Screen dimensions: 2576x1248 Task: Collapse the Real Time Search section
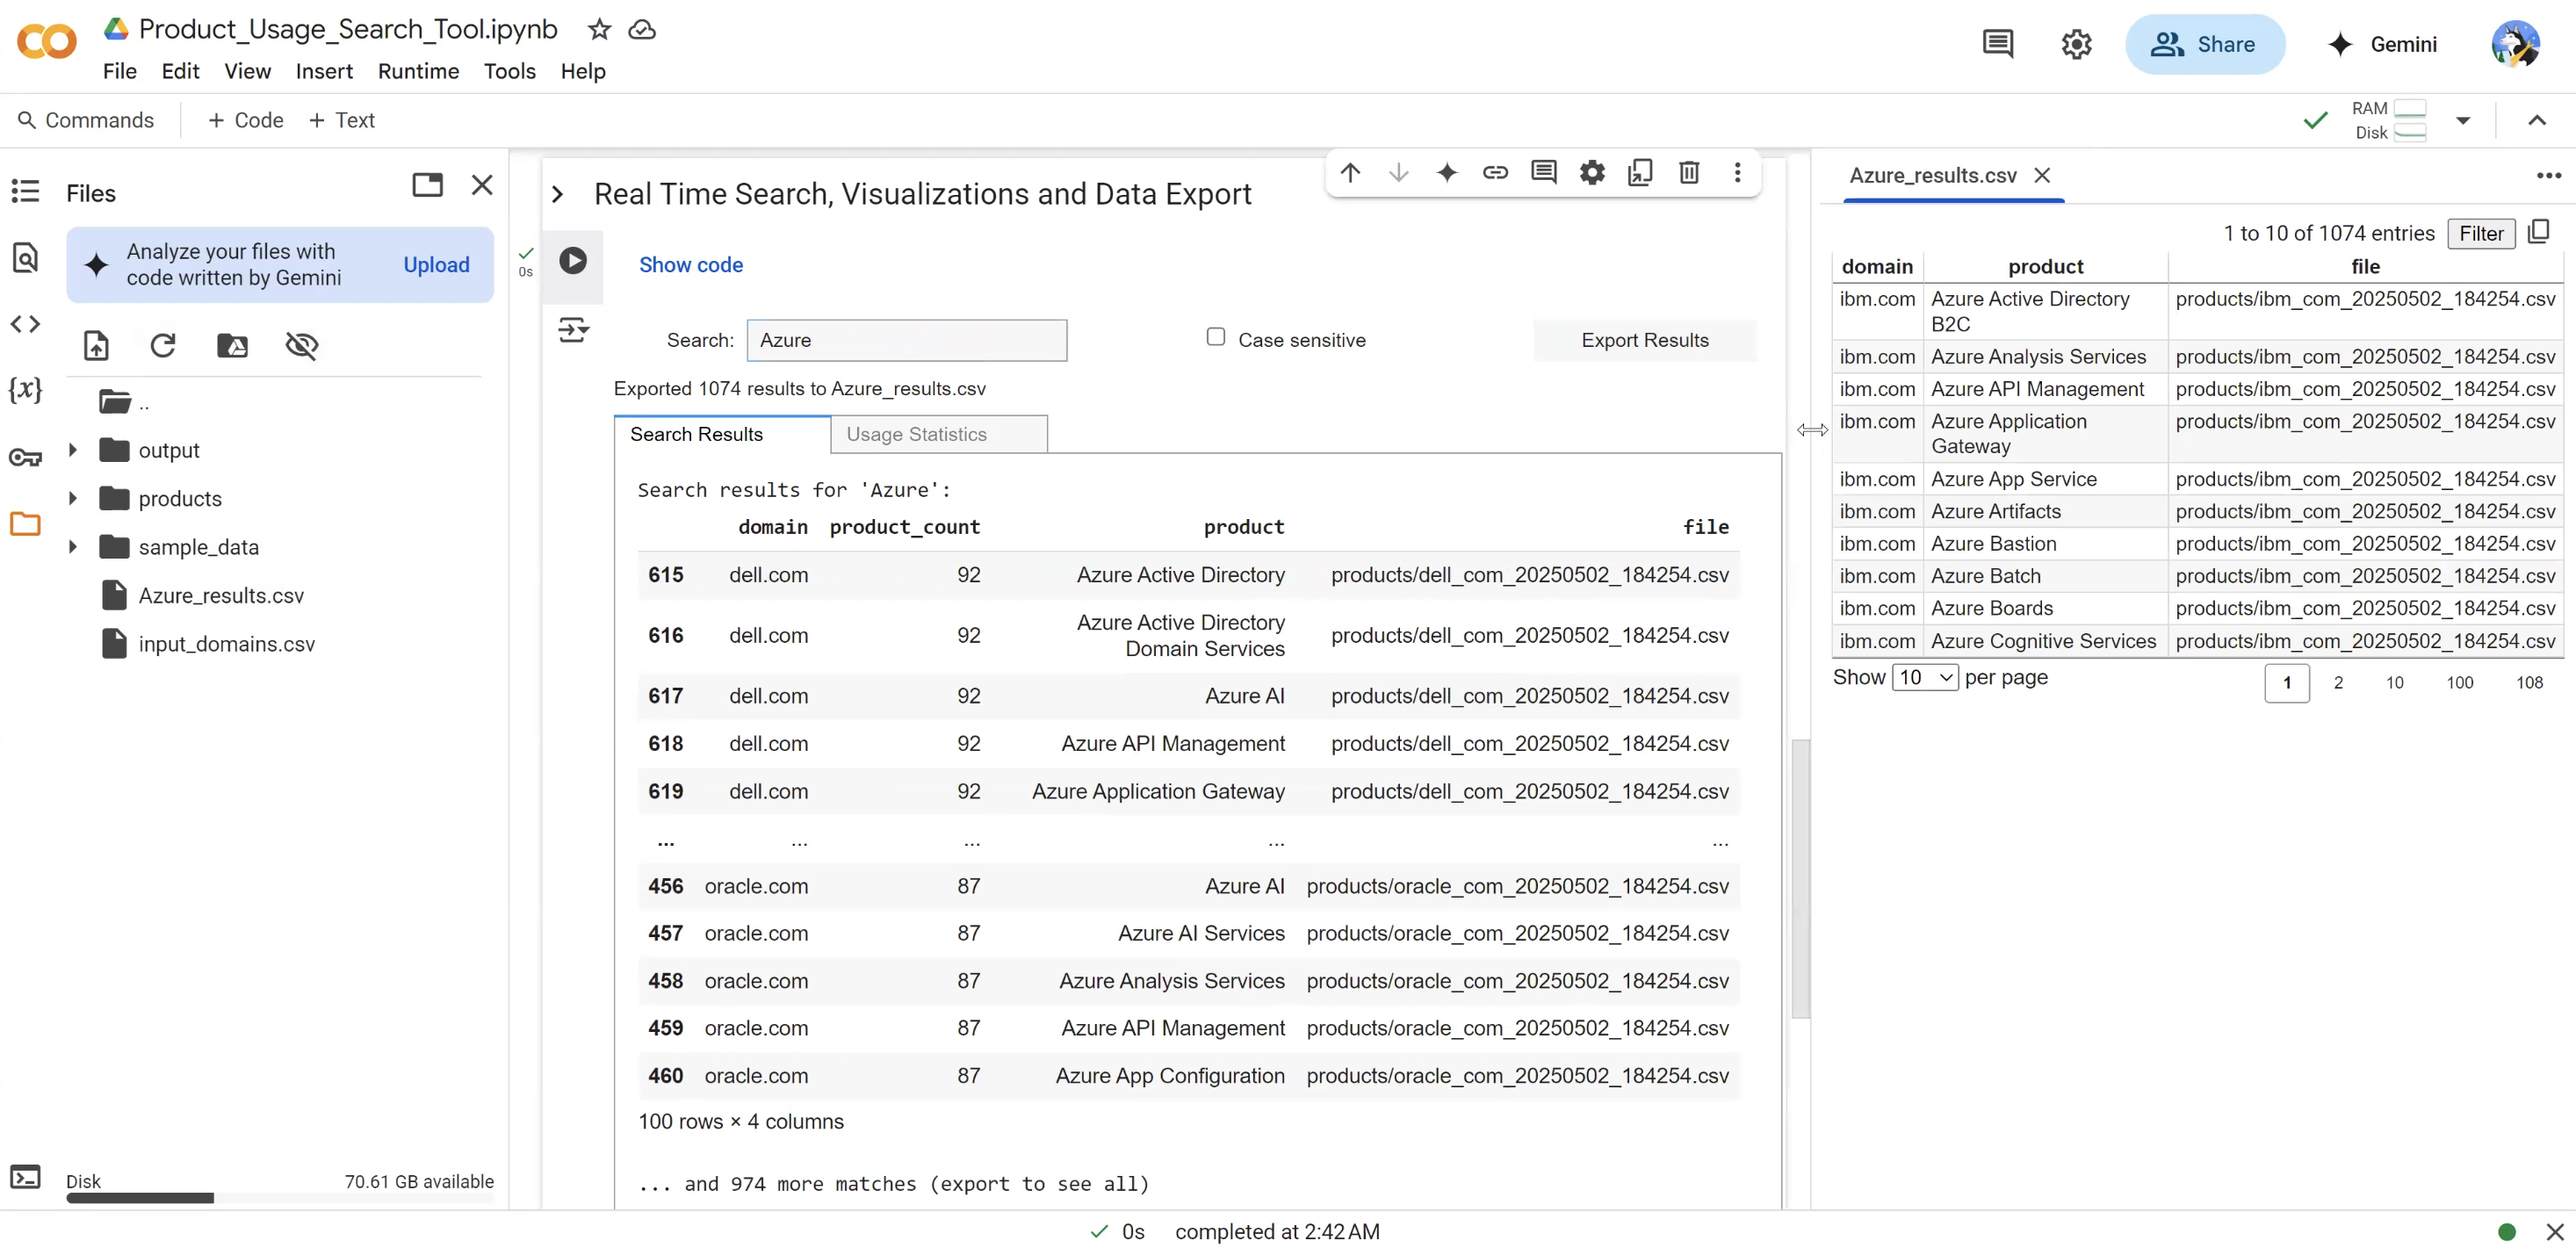click(x=558, y=194)
